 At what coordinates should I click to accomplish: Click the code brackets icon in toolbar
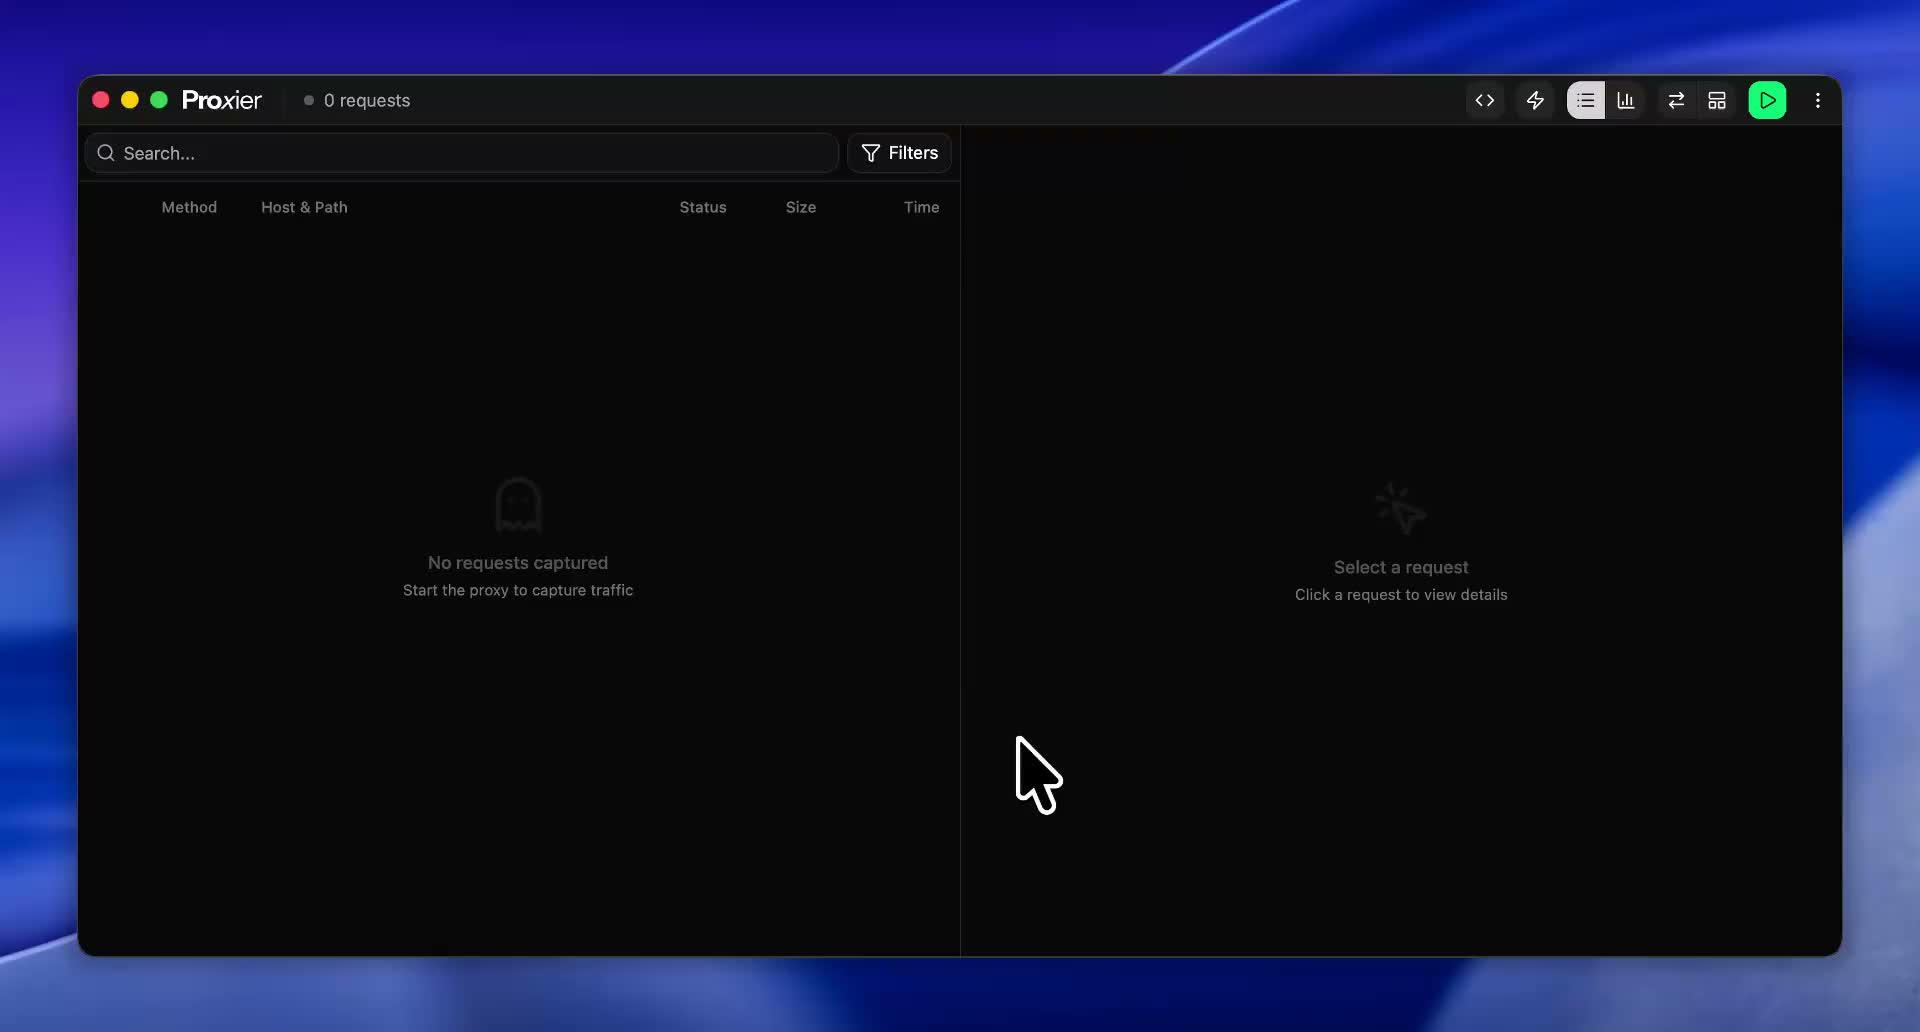click(x=1485, y=100)
